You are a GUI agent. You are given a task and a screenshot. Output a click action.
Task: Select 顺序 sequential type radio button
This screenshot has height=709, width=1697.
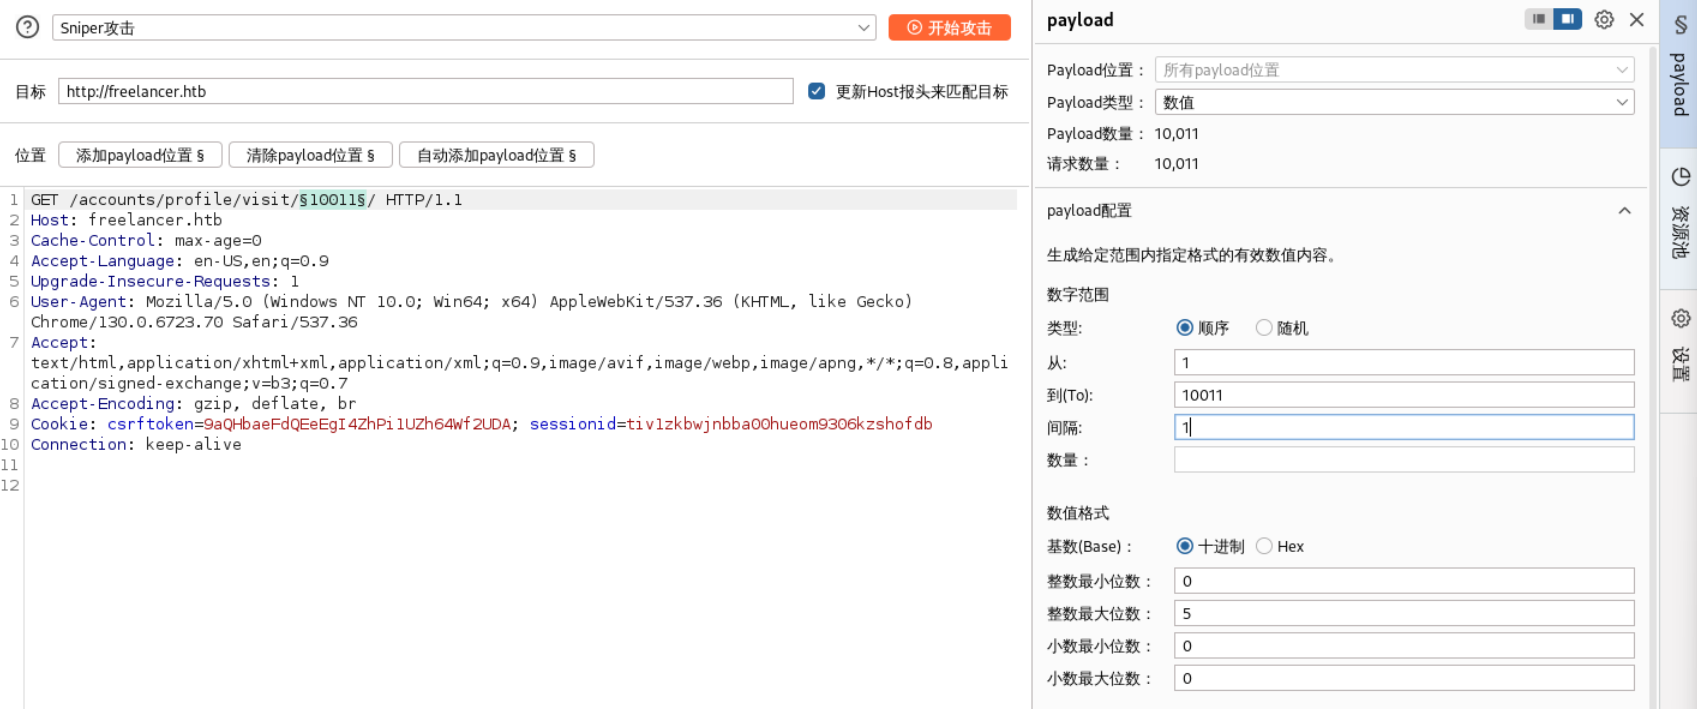[x=1185, y=328]
